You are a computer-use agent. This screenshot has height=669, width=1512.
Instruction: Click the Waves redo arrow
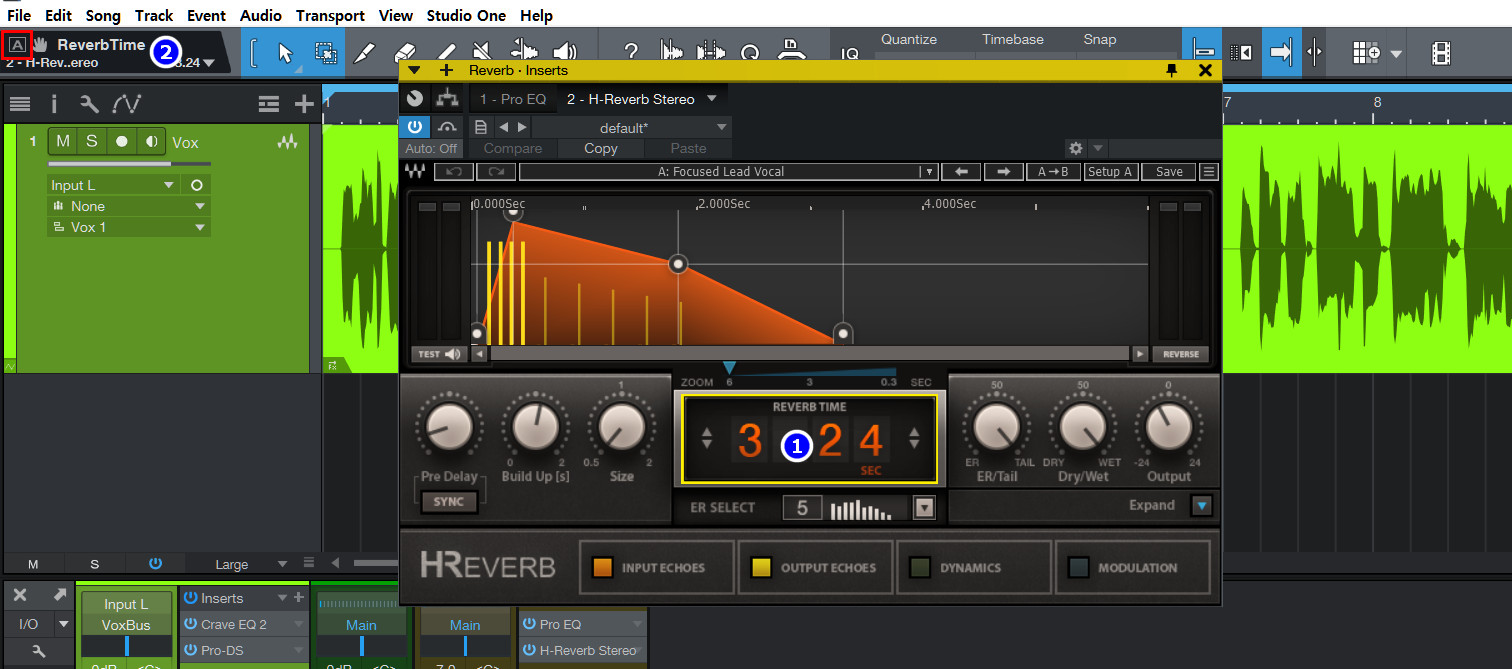pyautogui.click(x=496, y=172)
